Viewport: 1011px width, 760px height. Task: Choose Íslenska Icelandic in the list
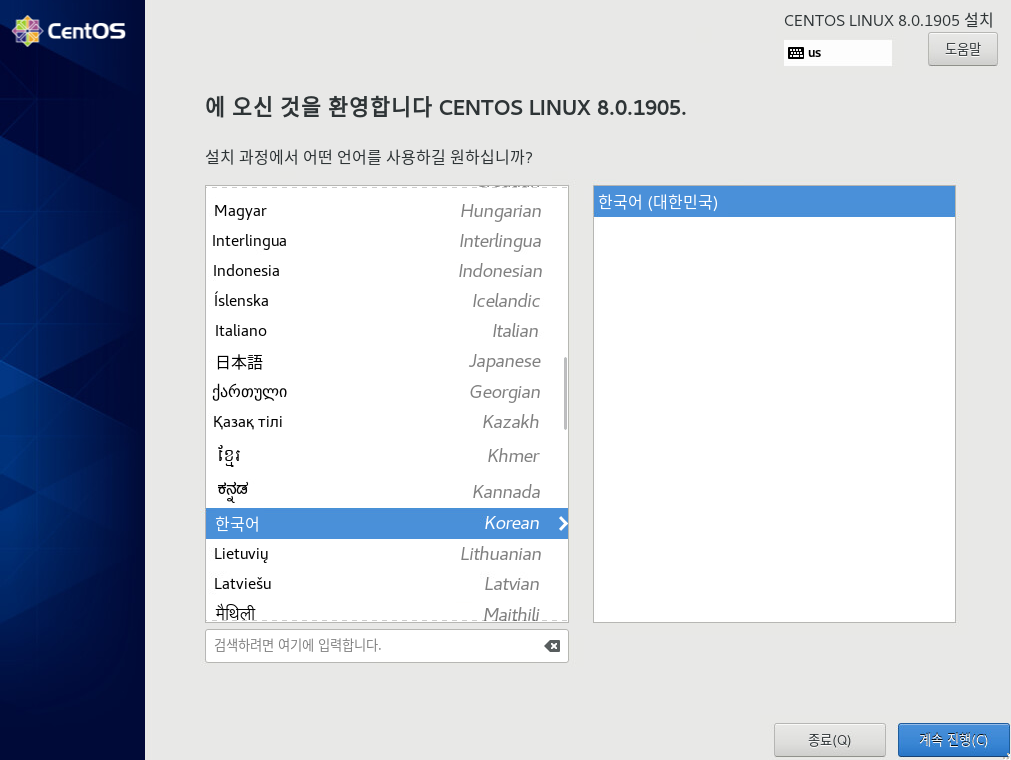[x=387, y=301]
